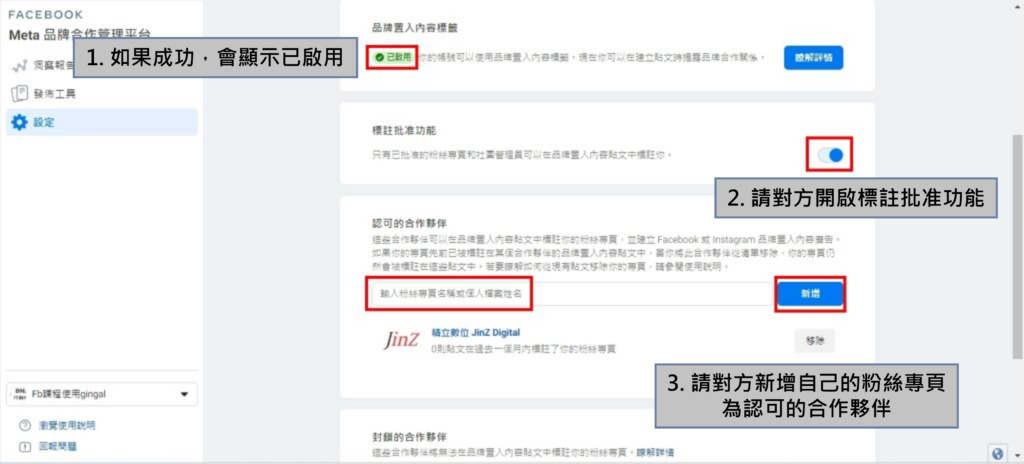This screenshot has width=1024, height=464.
Task: Click the green enabled (已啟用) status badge
Action: click(392, 58)
